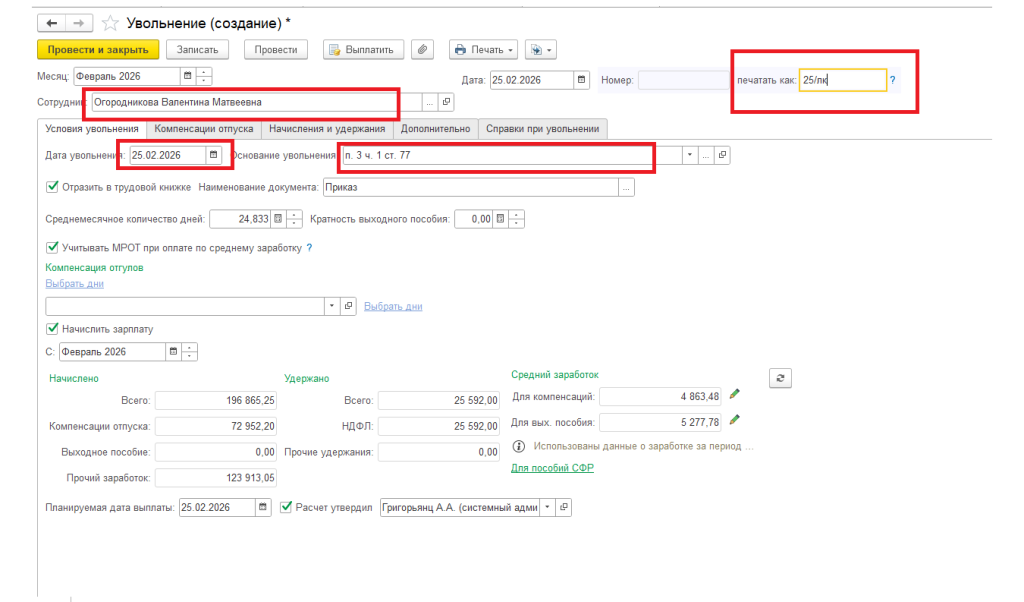Viewport: 1024px width, 602px height.
Task: Go forward with the right arrow button
Action: coord(78,24)
